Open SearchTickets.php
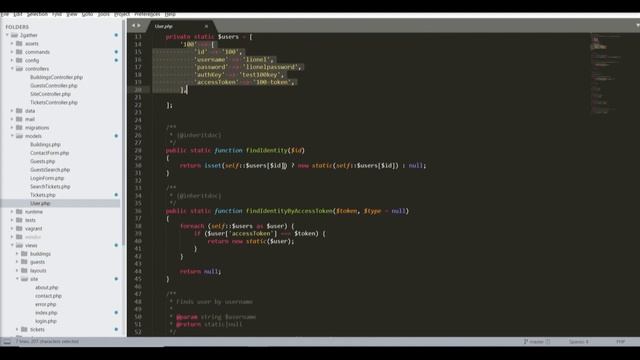Screen dimensions: 640x360 pyautogui.click(x=50, y=187)
